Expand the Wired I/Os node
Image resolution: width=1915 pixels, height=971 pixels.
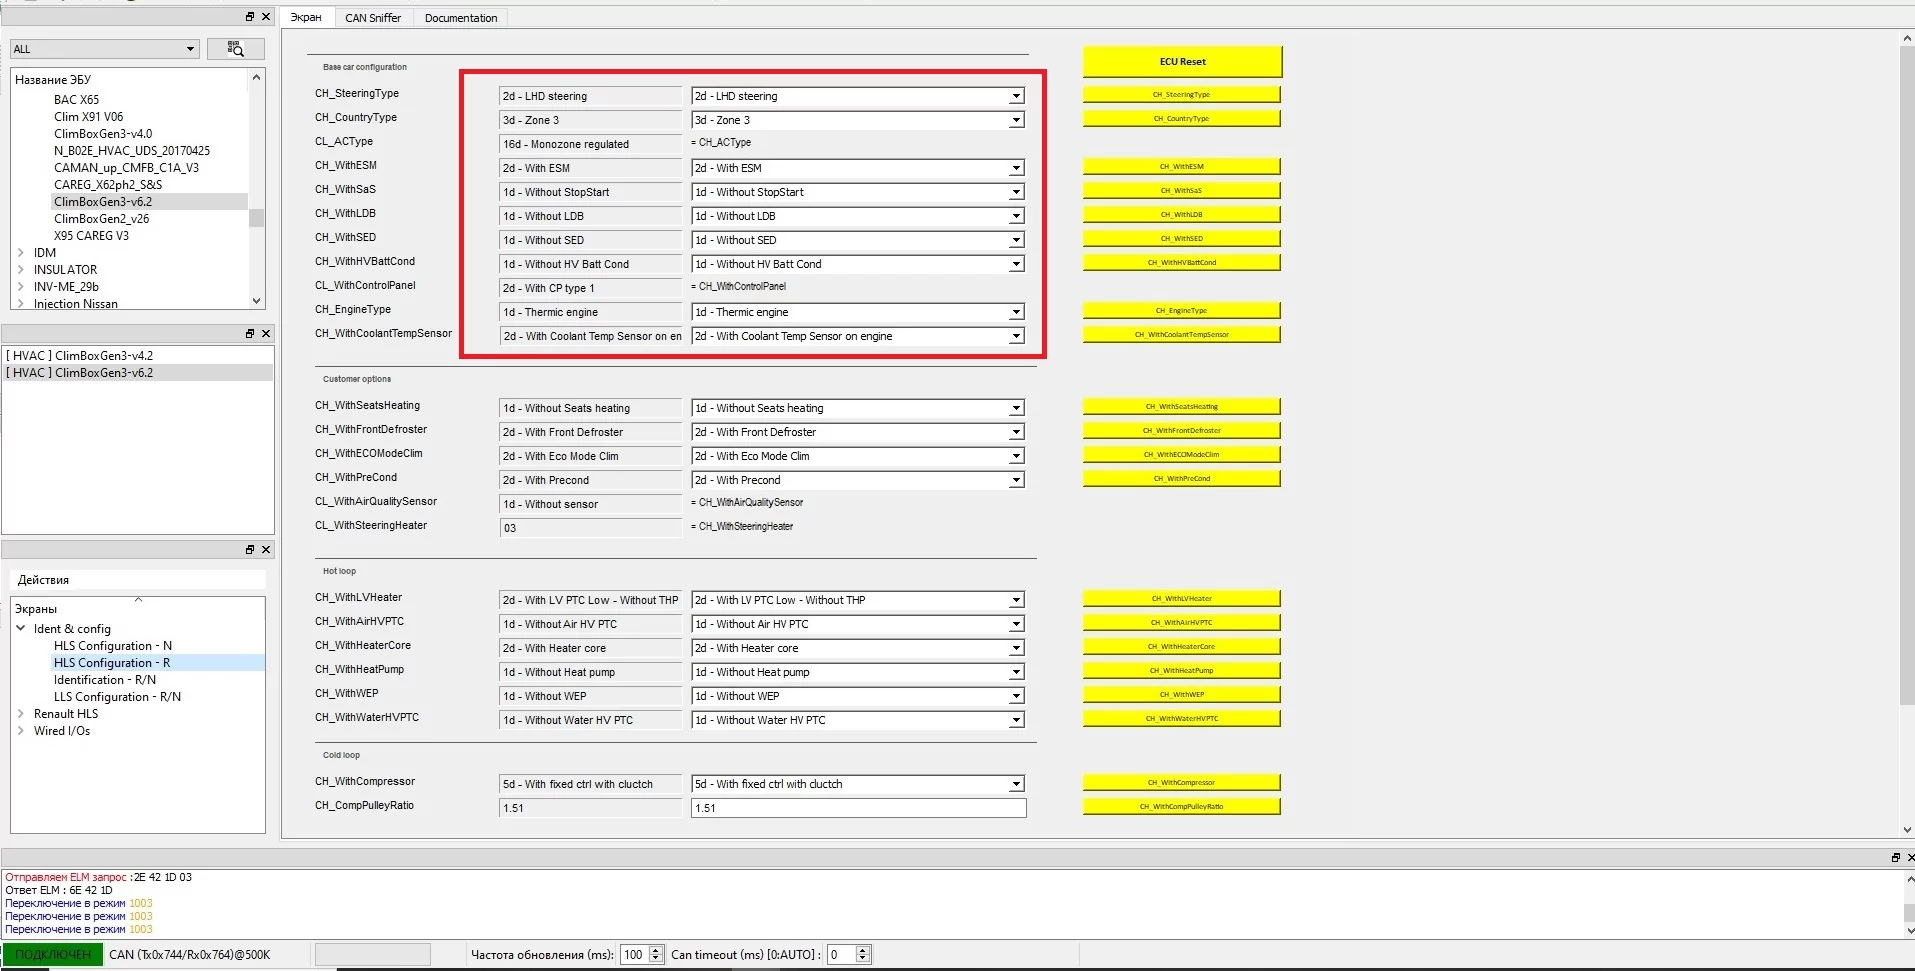pyautogui.click(x=21, y=731)
